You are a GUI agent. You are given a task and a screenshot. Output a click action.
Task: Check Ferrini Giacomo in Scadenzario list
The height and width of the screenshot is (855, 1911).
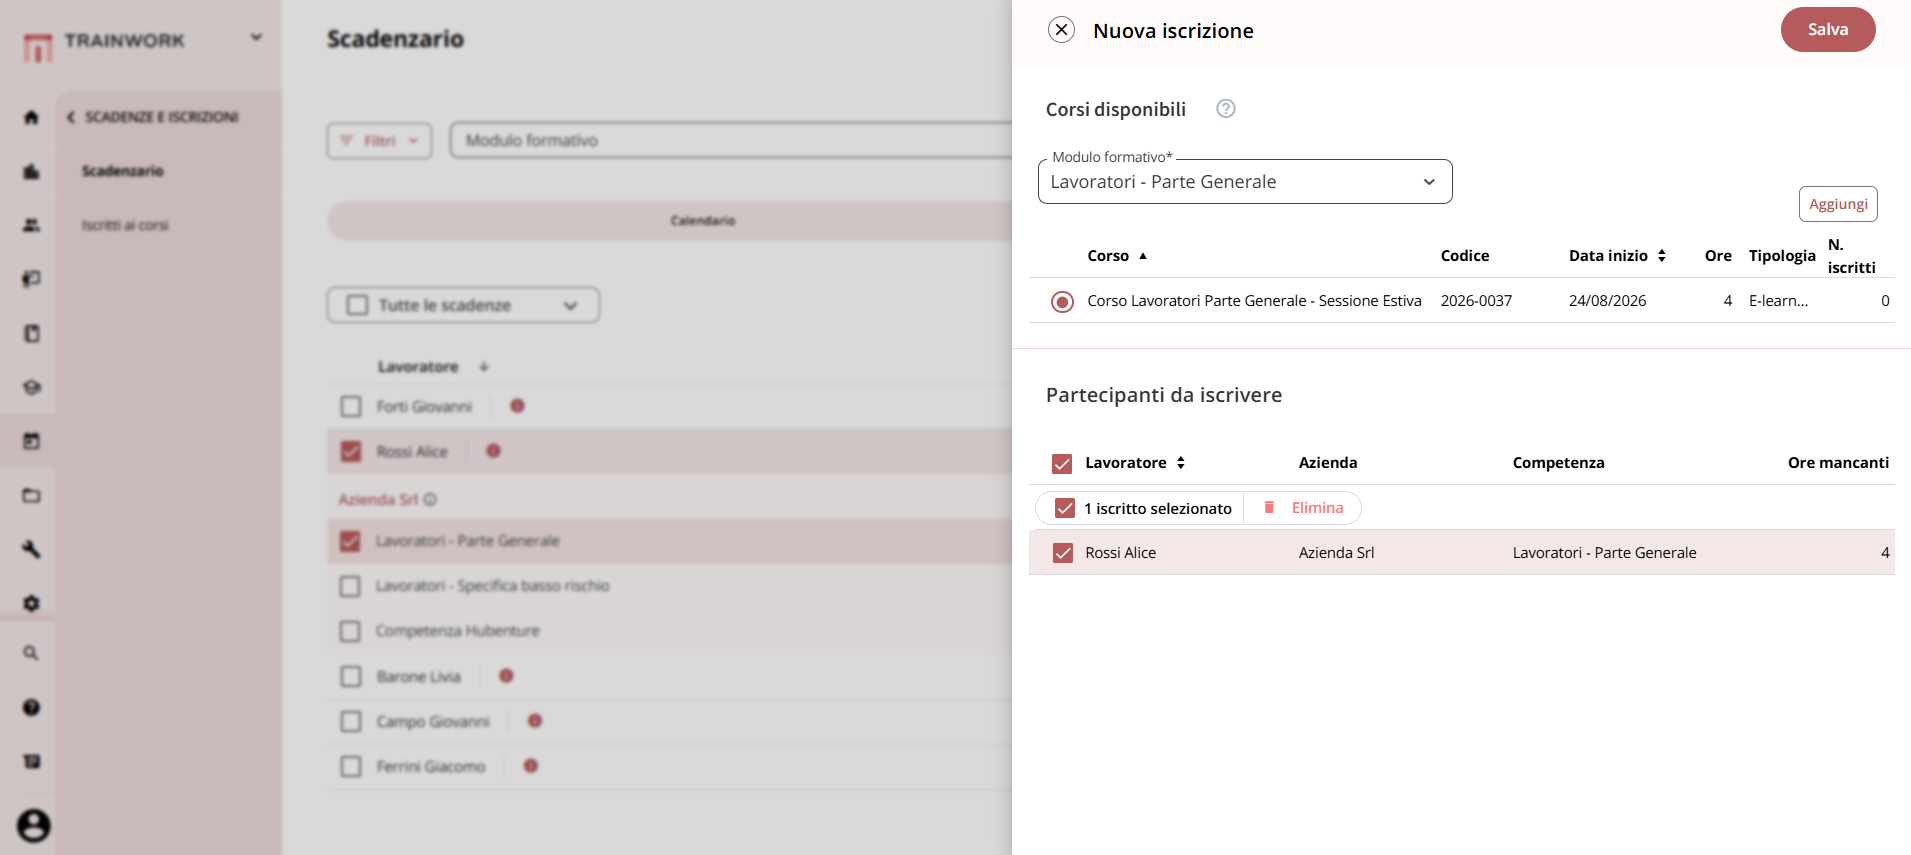351,767
